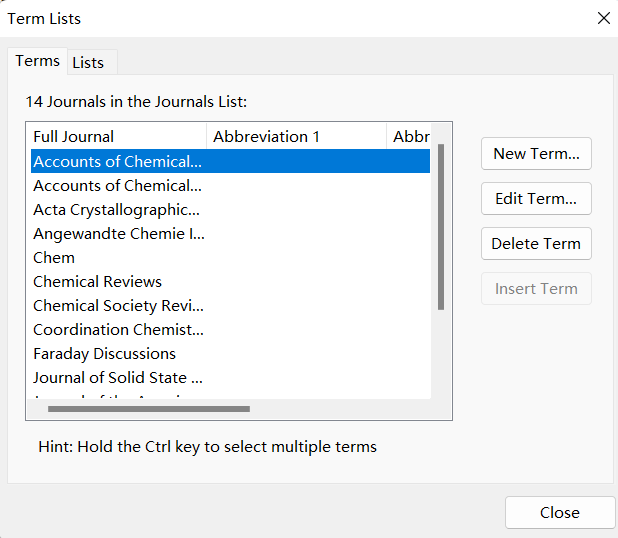Select the second Accounts of Chemical entry
Image resolution: width=618 pixels, height=538 pixels.
230,186
